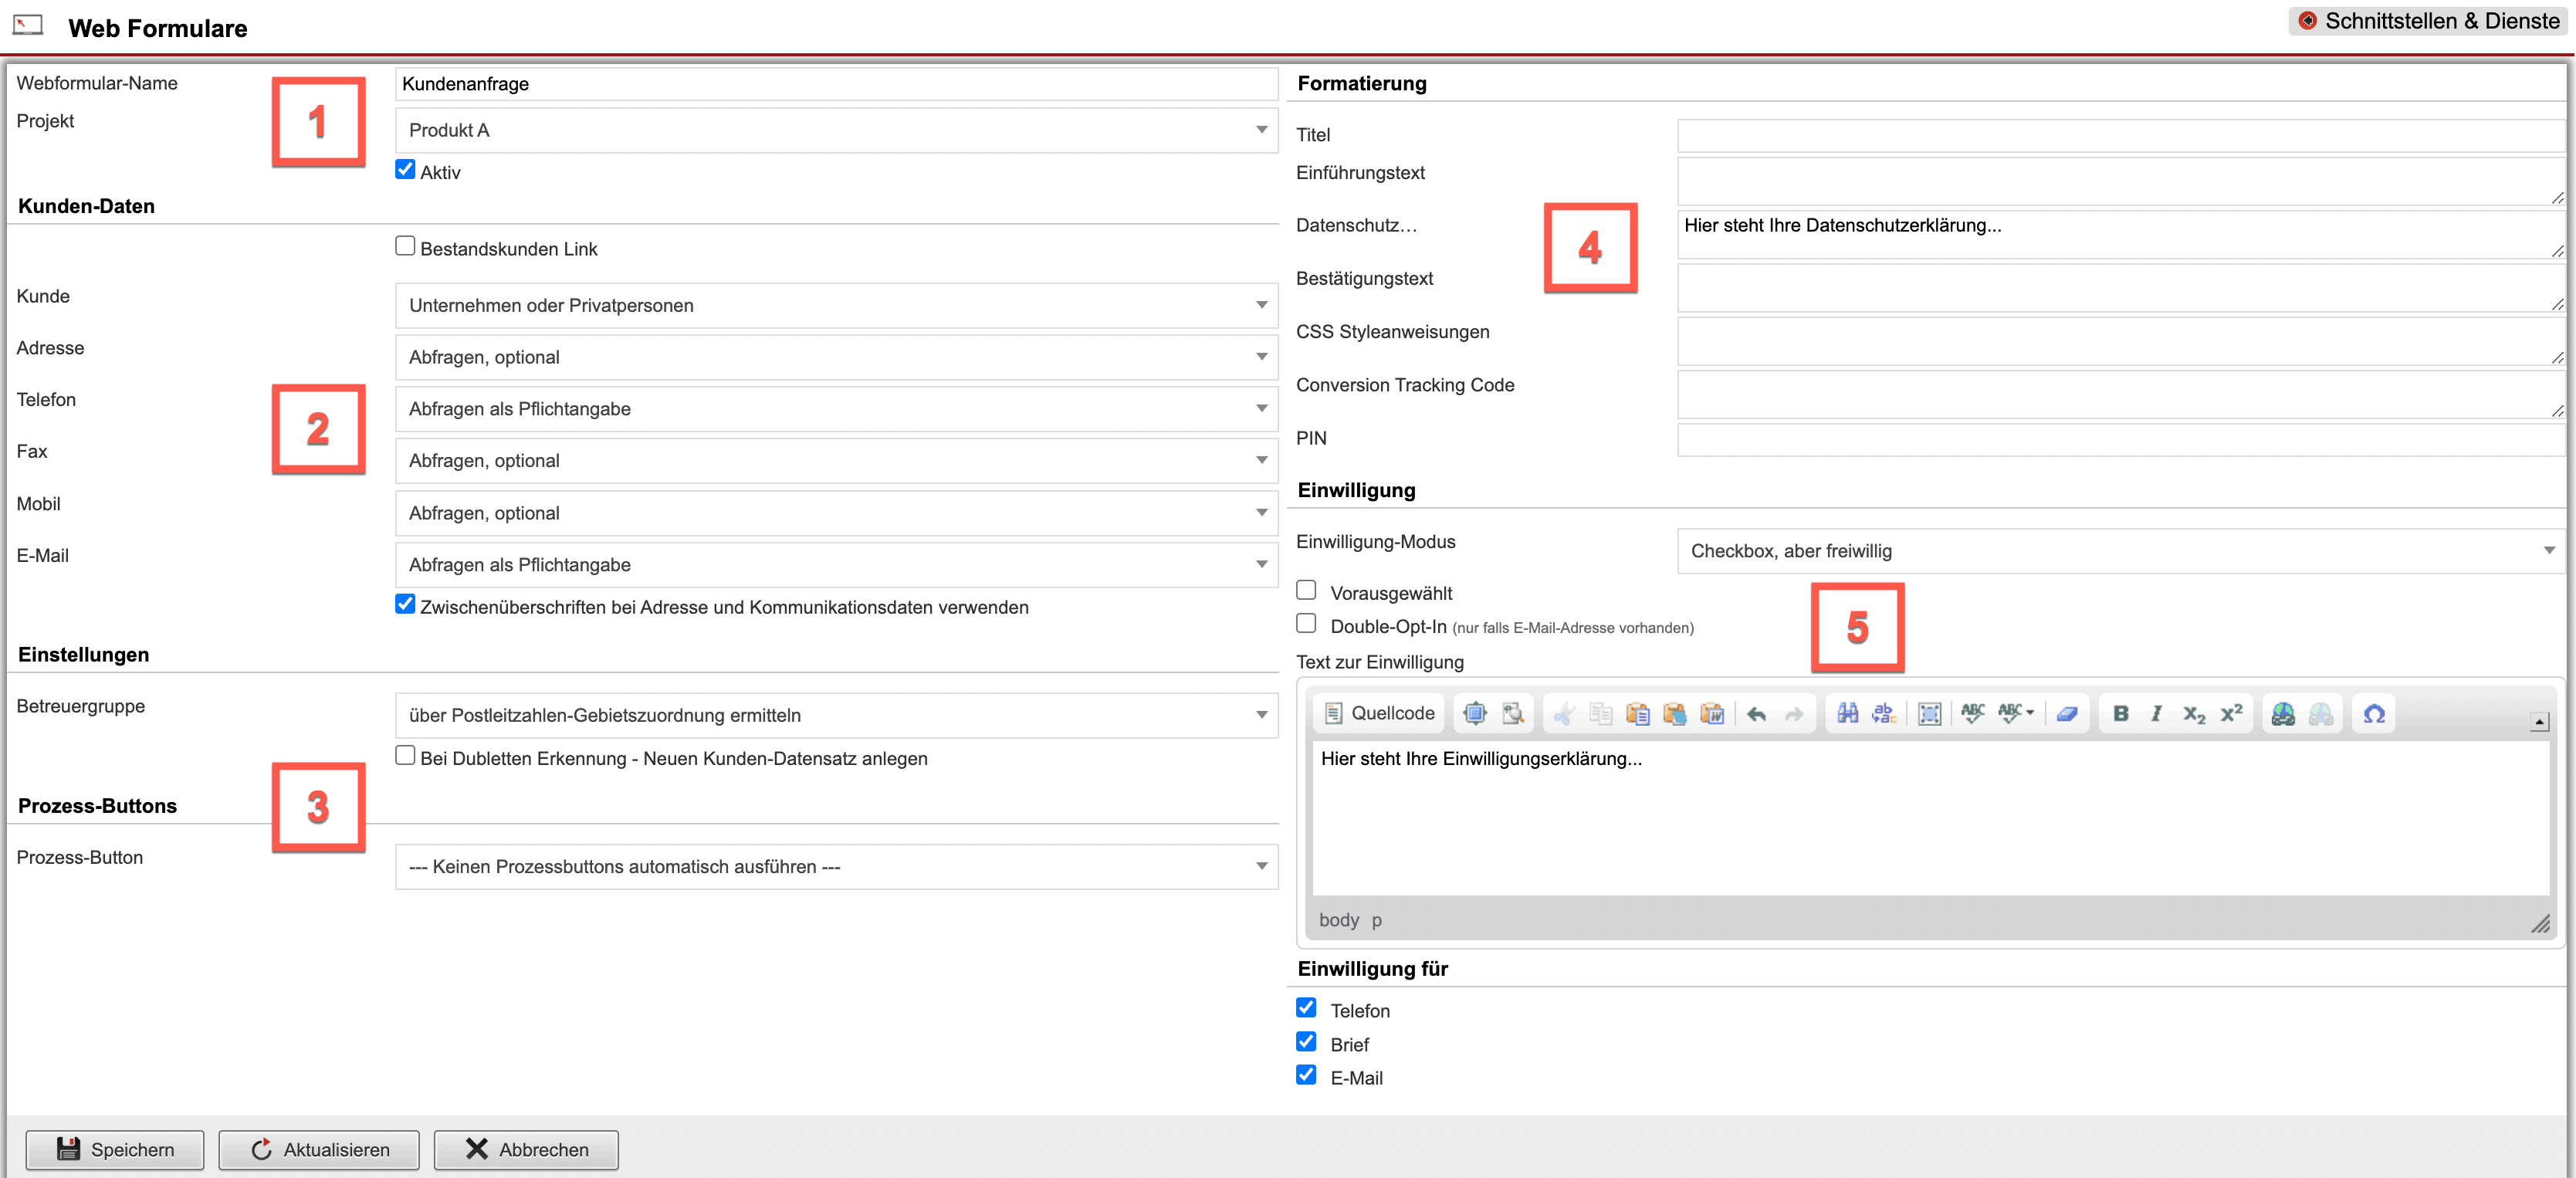Tick the Double-Opt-In checkbox
Screen dimensions: 2576x1178
pyautogui.click(x=1306, y=624)
